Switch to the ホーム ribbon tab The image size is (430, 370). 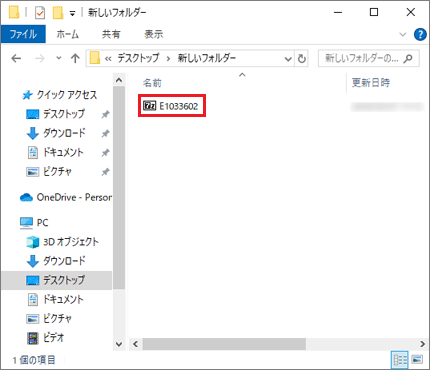click(x=67, y=34)
